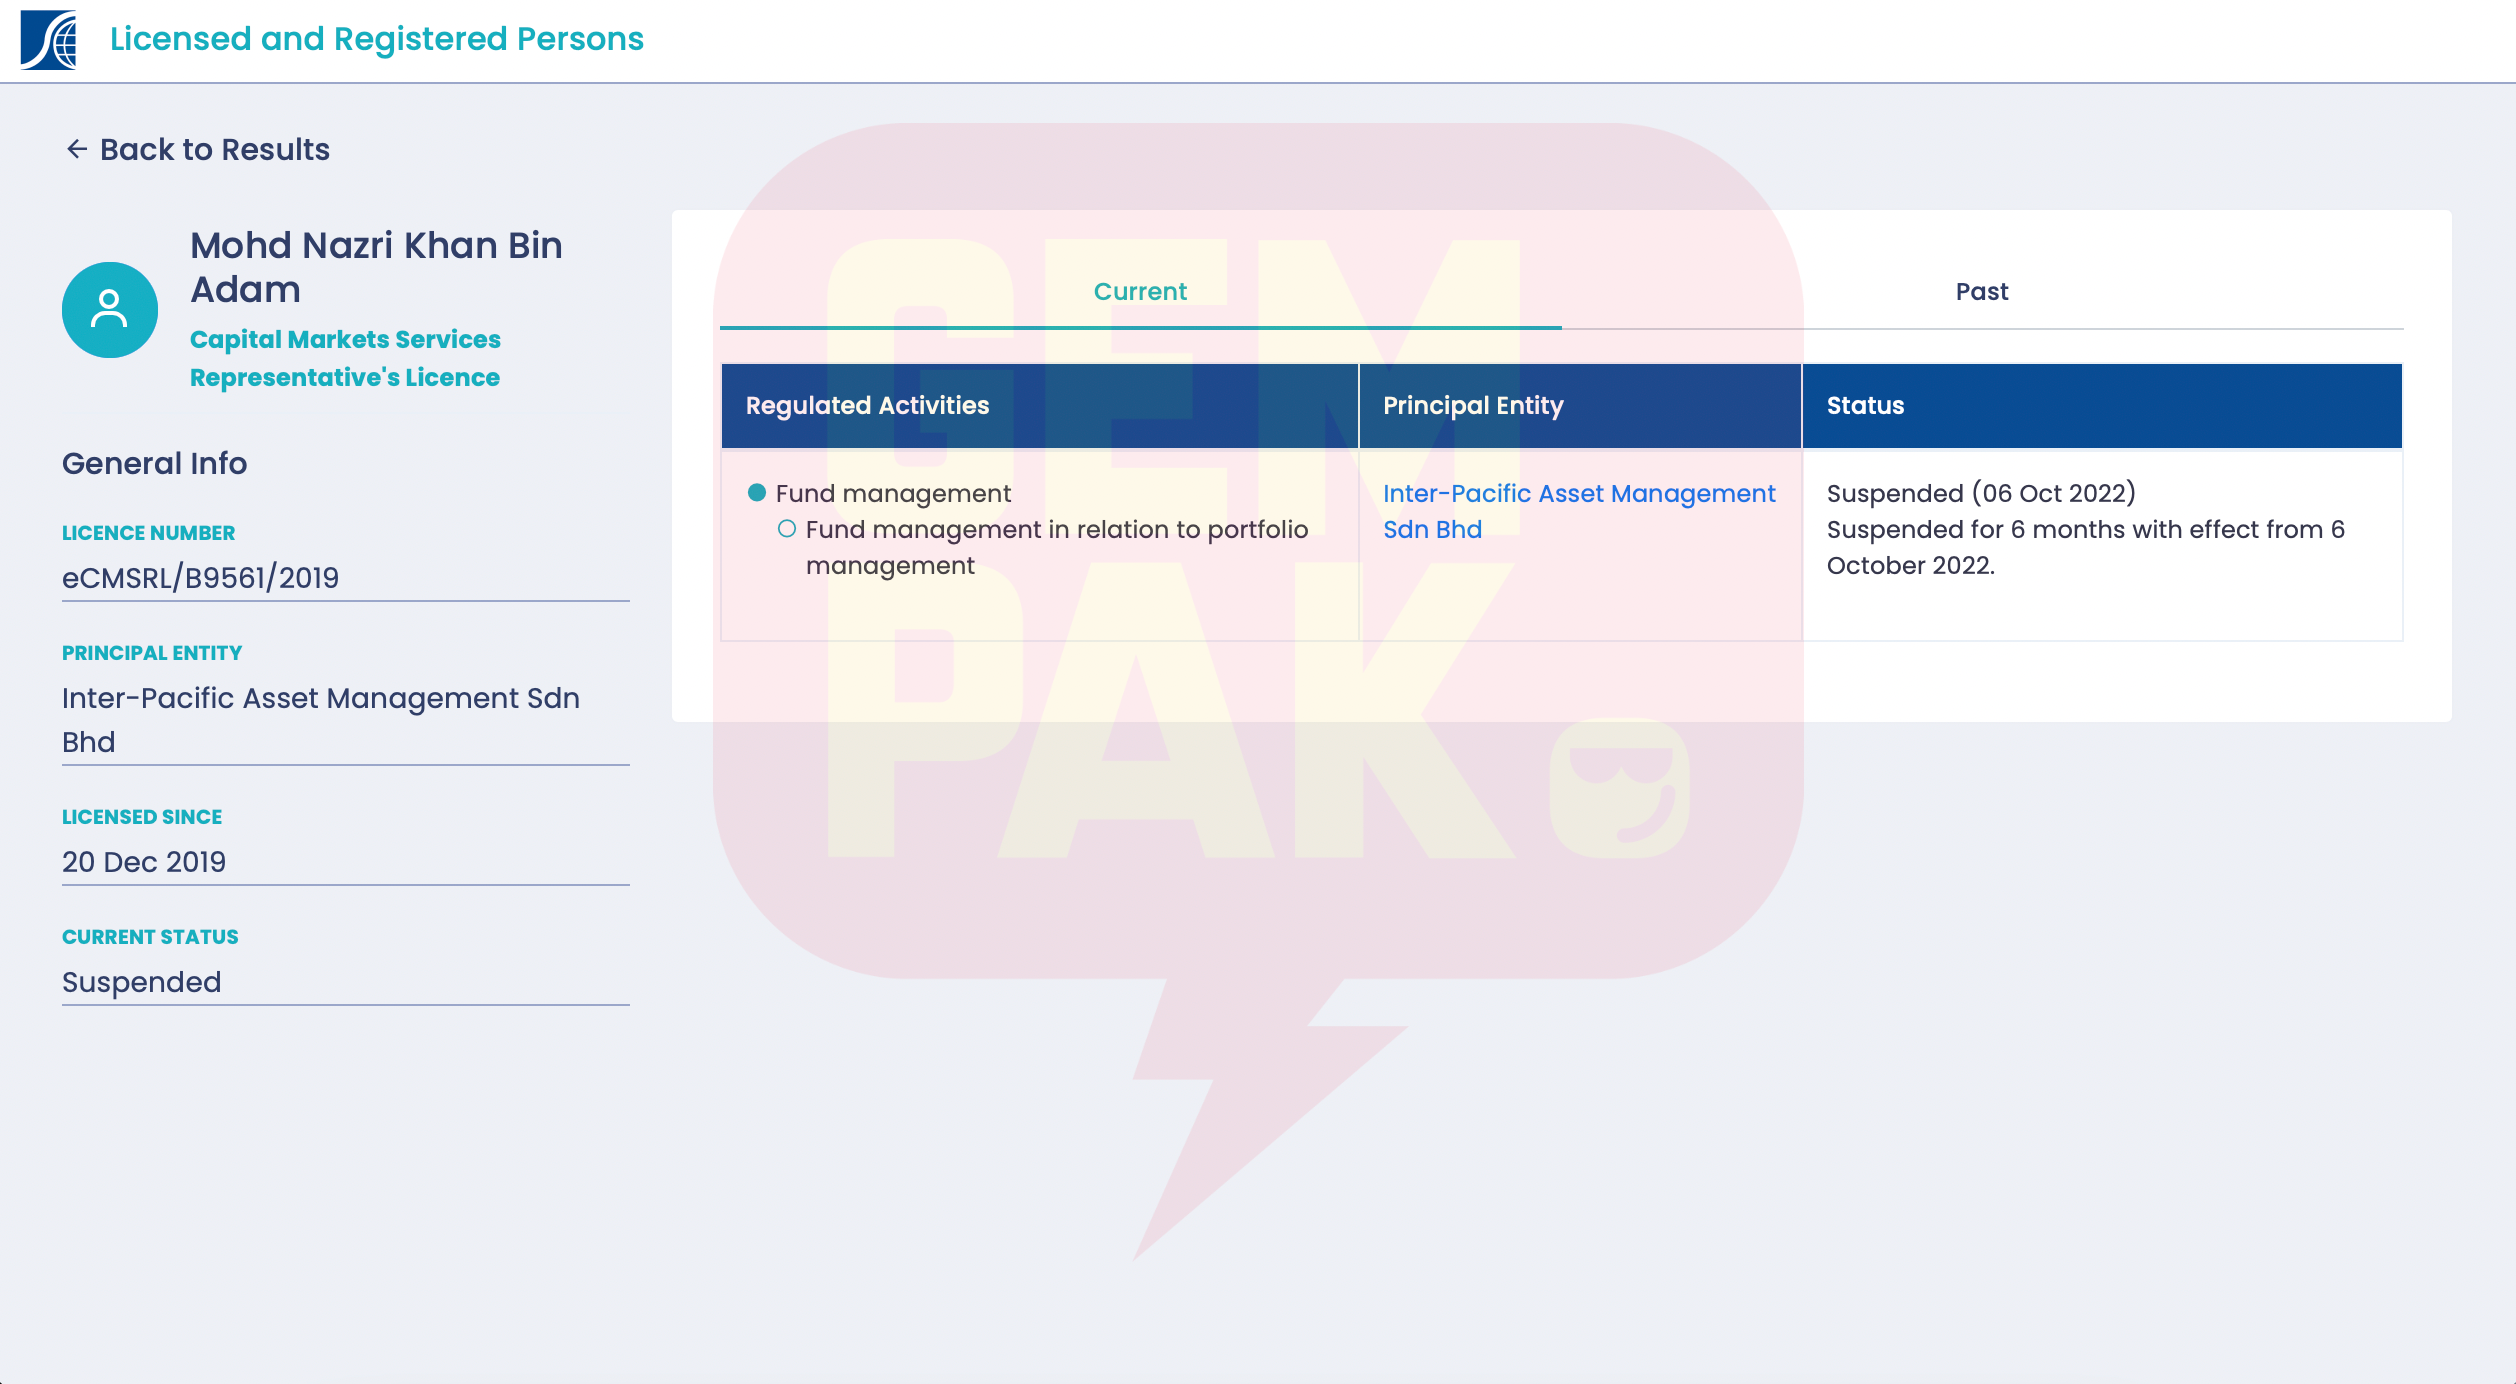Switch to the Current tab
This screenshot has width=2516, height=1384.
point(1140,292)
